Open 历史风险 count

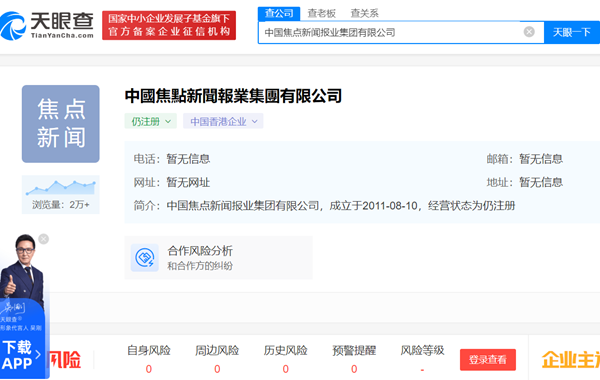coord(285,369)
